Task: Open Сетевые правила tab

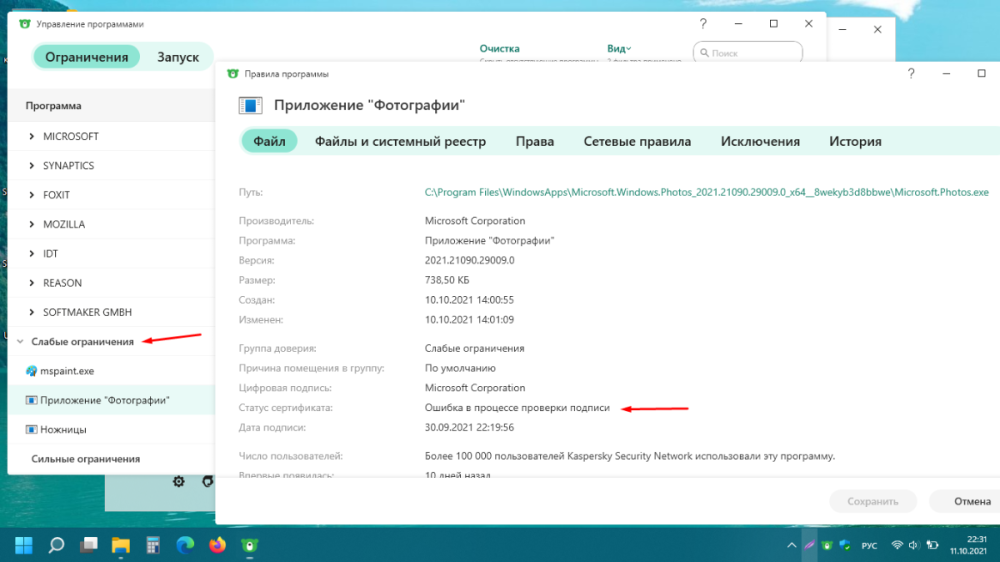Action: pos(637,141)
